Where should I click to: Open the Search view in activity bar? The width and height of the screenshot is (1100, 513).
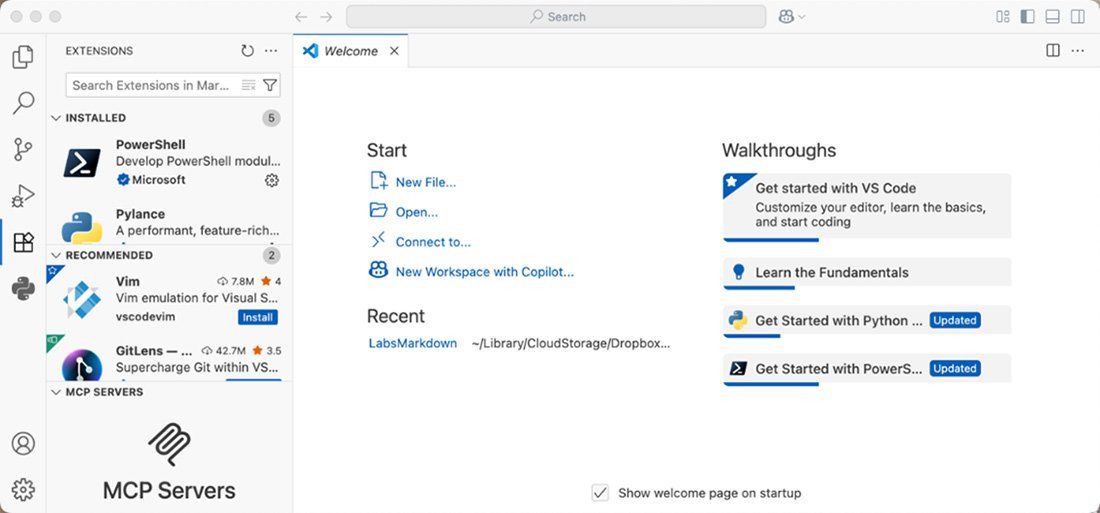(x=23, y=103)
